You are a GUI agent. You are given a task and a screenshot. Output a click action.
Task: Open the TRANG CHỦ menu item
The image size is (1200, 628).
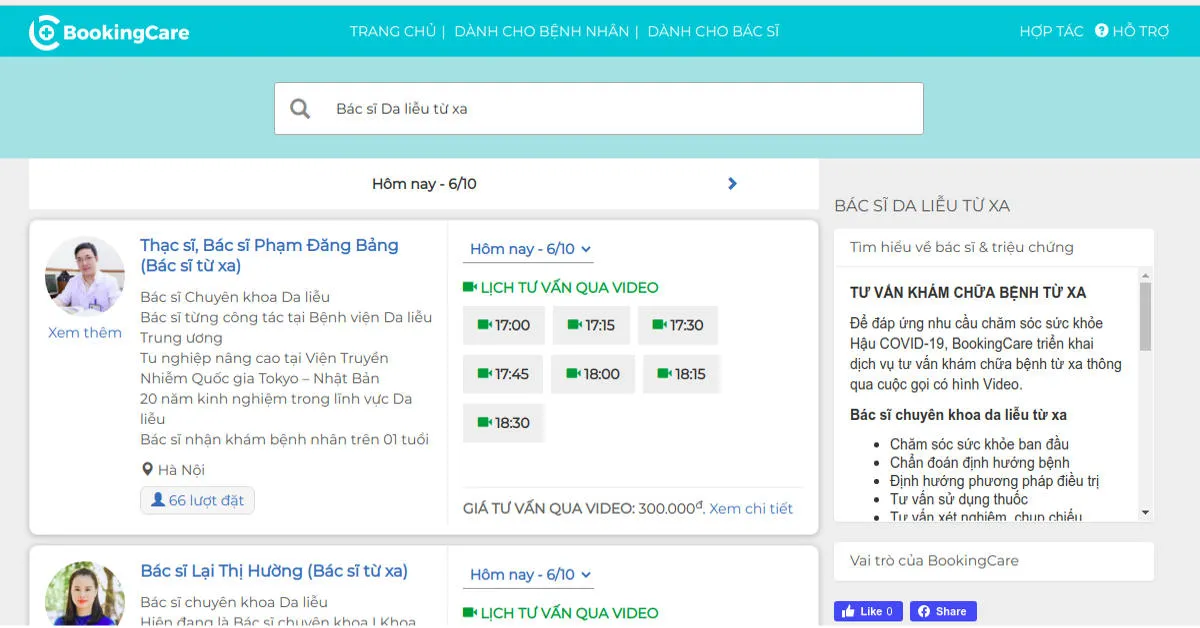pos(392,31)
